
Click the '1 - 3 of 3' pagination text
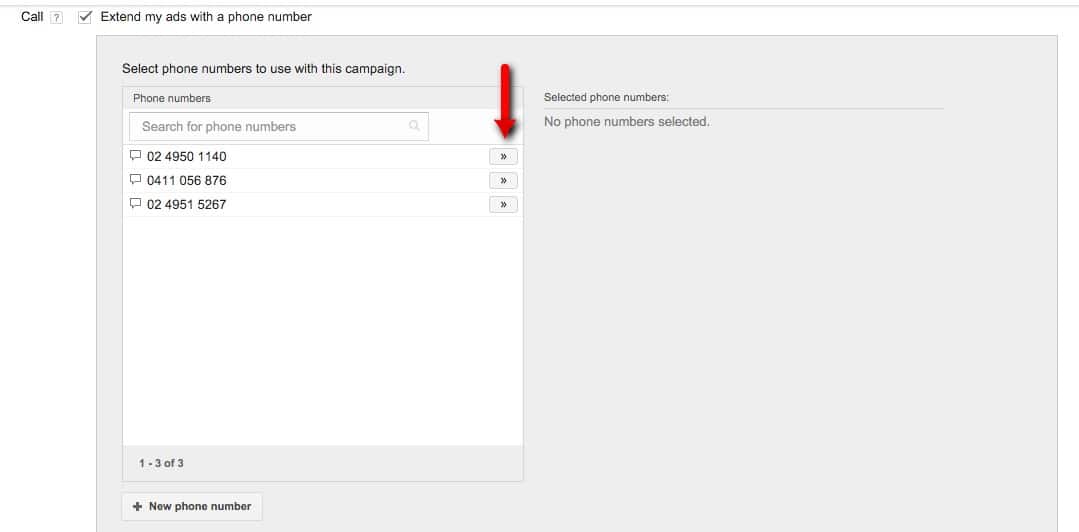tap(161, 463)
